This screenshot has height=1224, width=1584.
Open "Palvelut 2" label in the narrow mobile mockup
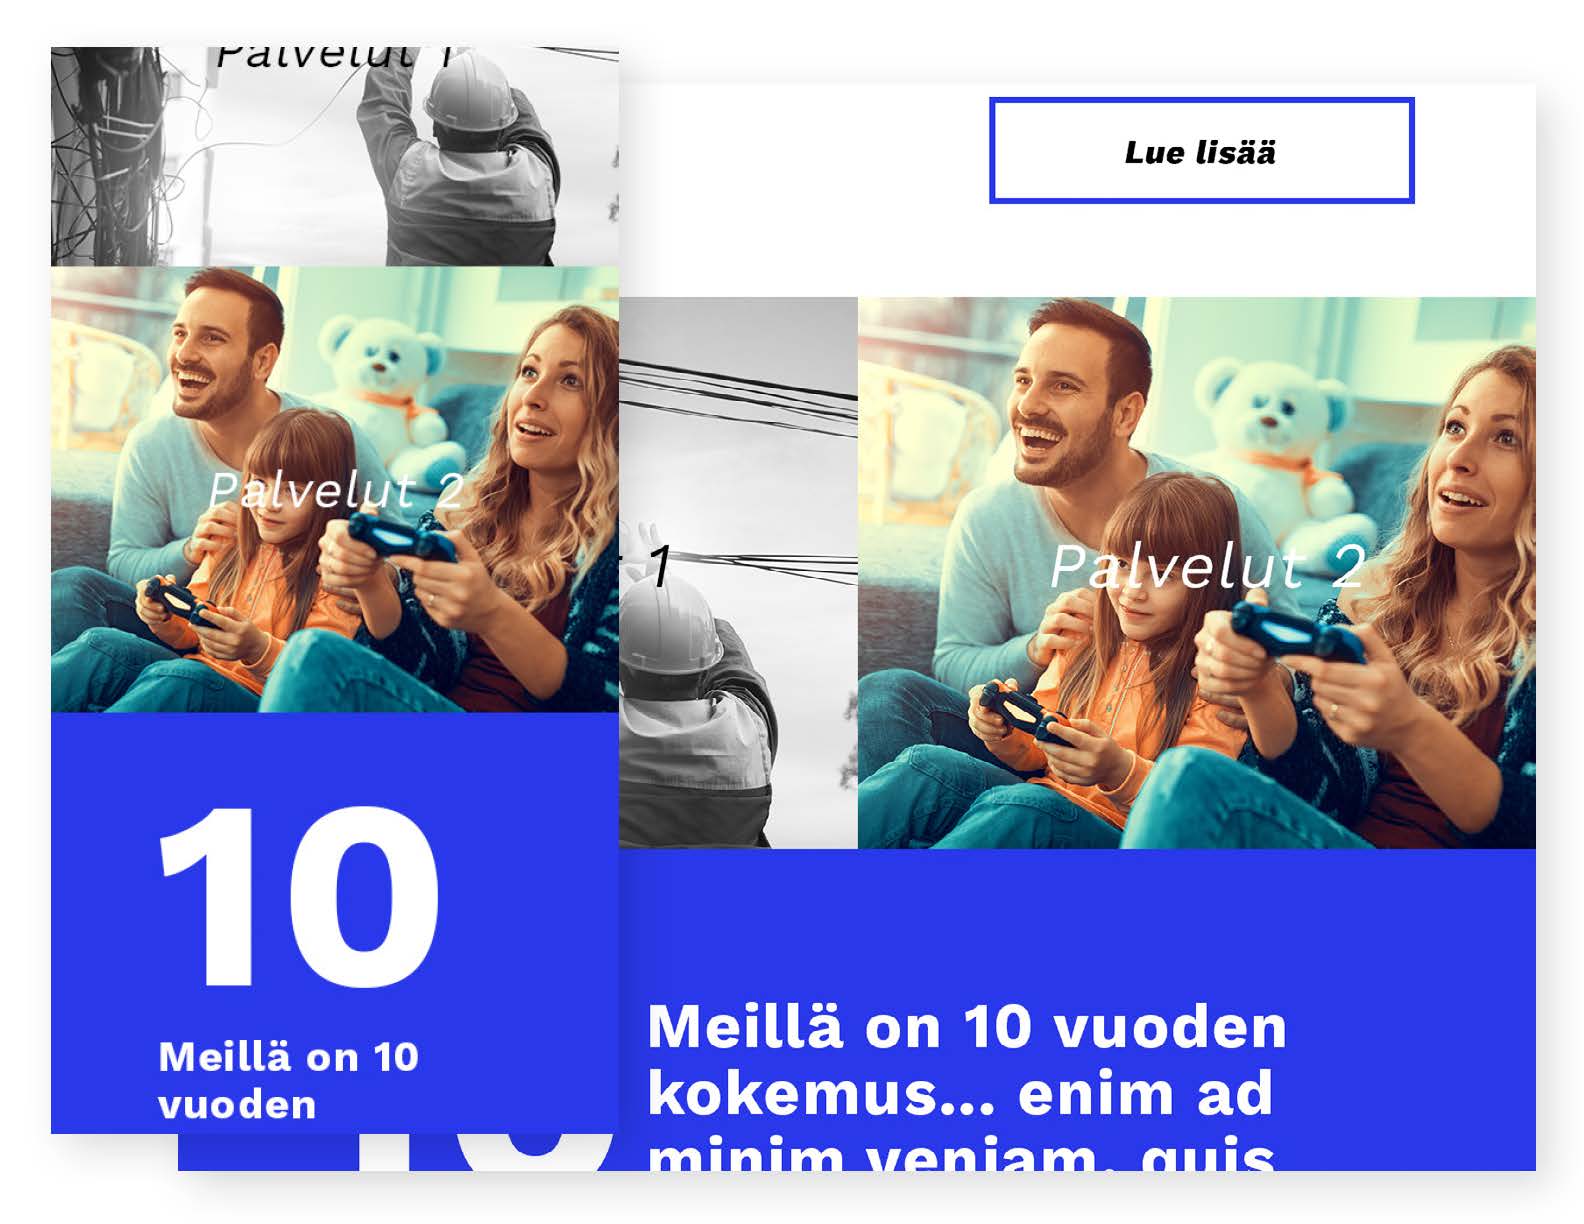pos(336,491)
